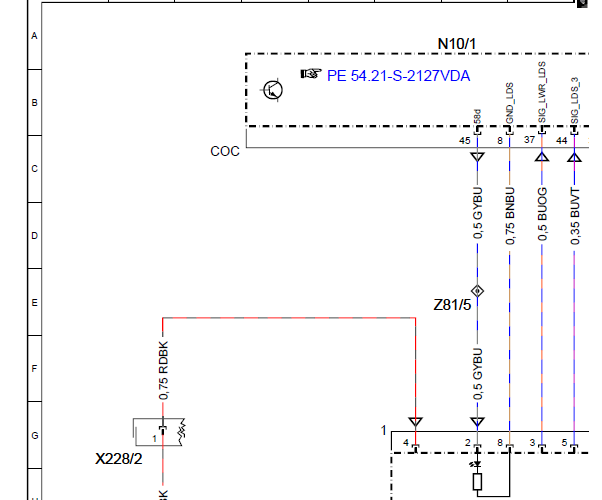Screen dimensions: 602x500
Task: Click the SIG_LWR_LDS signal label
Action: (x=542, y=92)
